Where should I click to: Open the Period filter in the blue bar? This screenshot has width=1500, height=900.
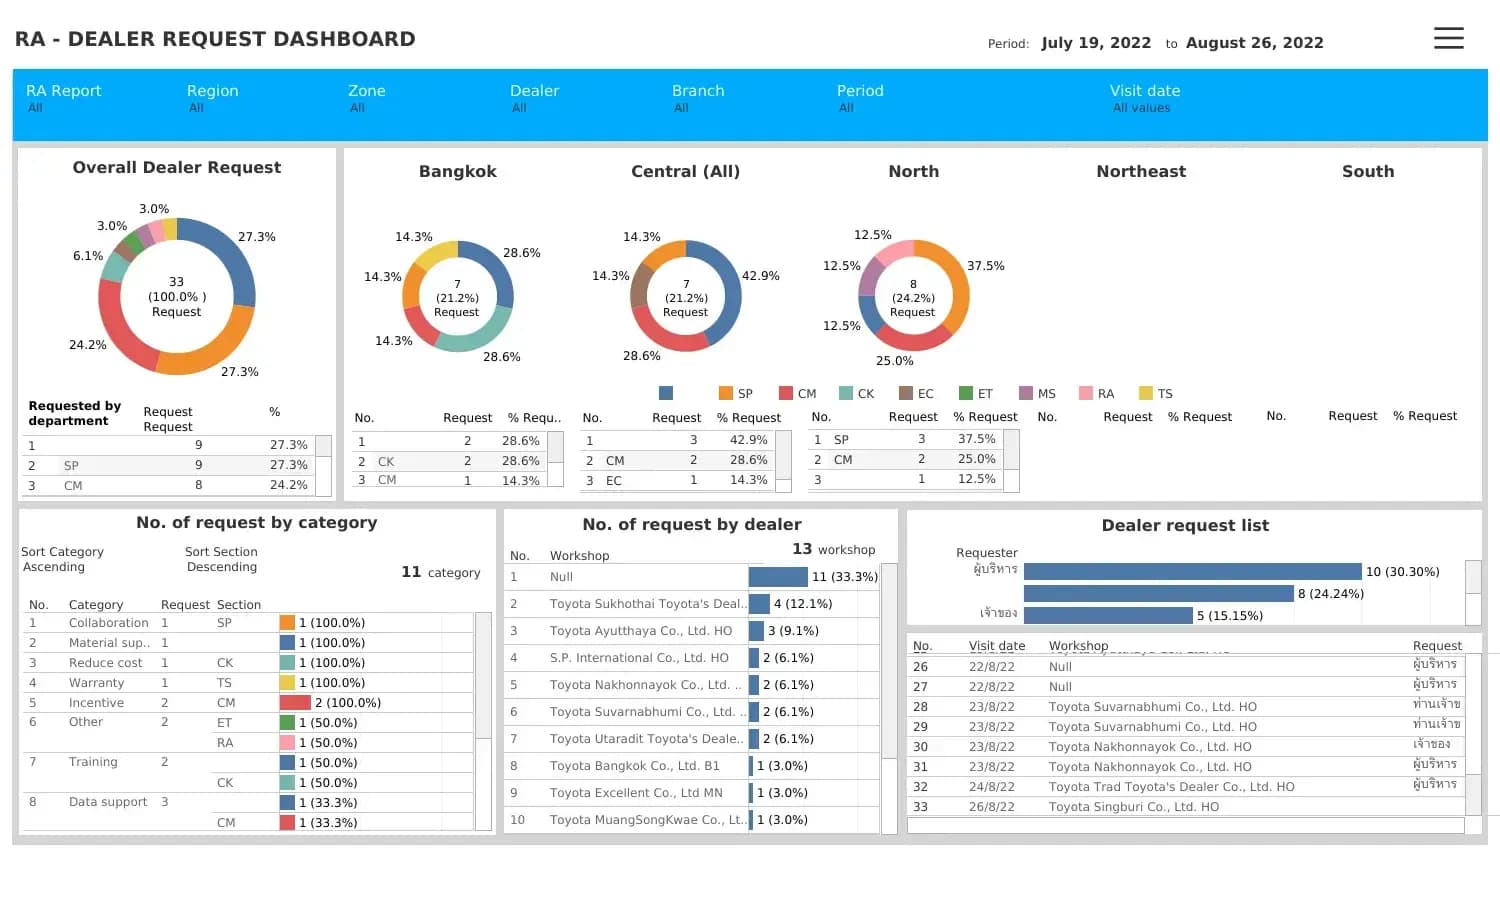860,98
